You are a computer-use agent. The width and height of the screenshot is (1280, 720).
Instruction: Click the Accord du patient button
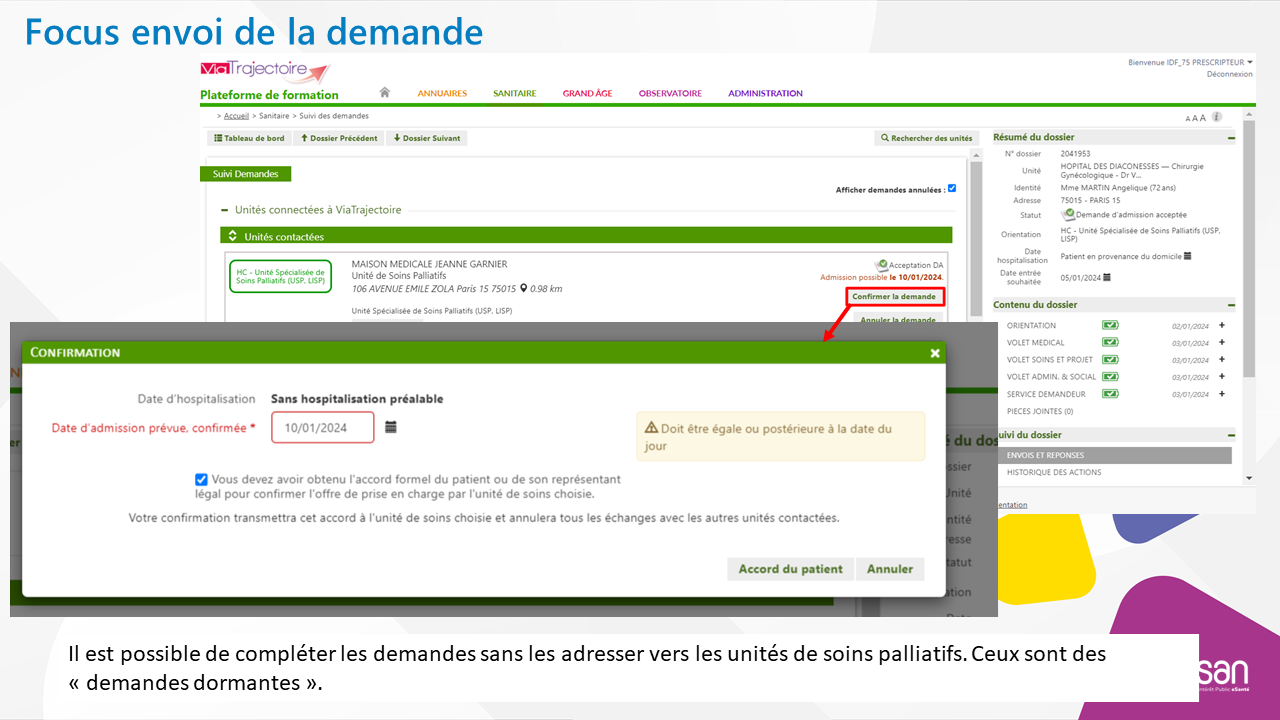pos(790,569)
